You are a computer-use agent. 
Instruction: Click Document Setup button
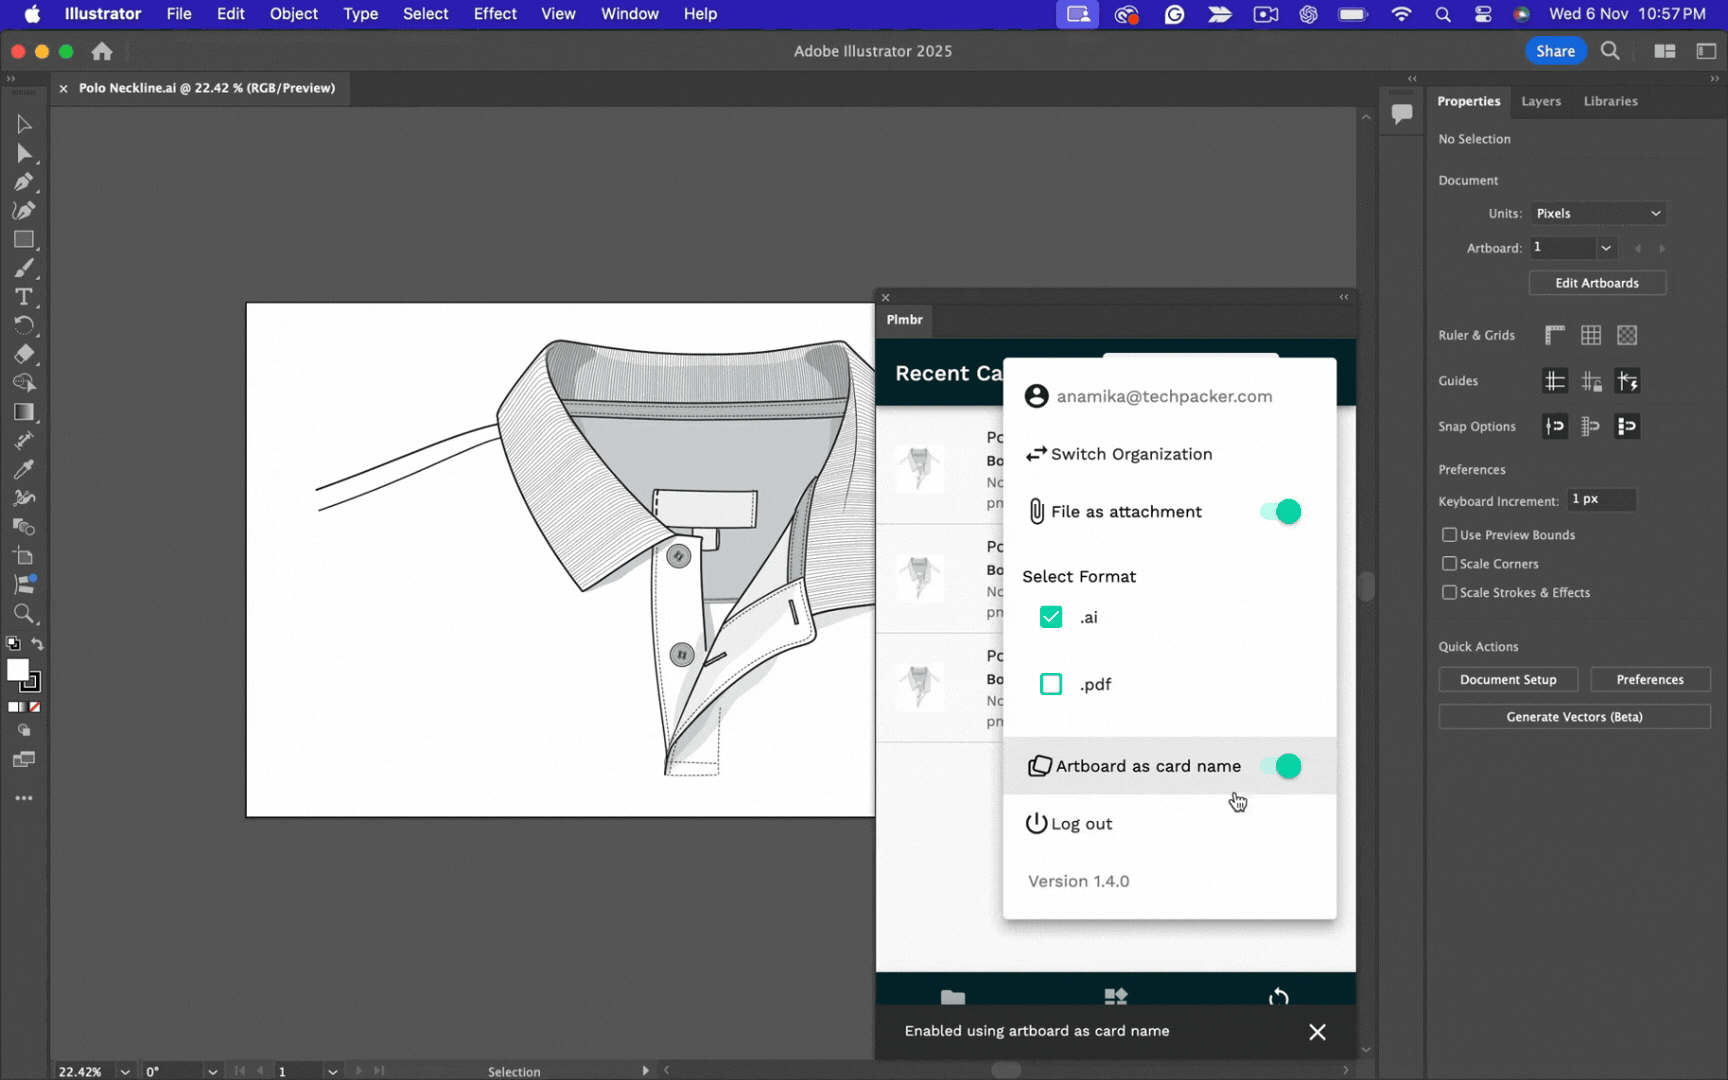pos(1508,680)
